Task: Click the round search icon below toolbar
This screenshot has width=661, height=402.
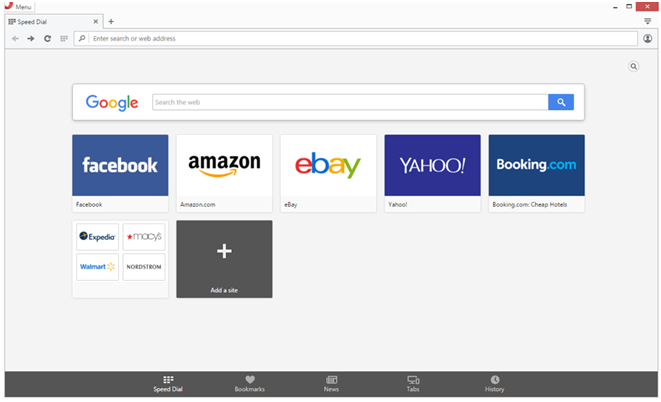Action: pos(633,66)
